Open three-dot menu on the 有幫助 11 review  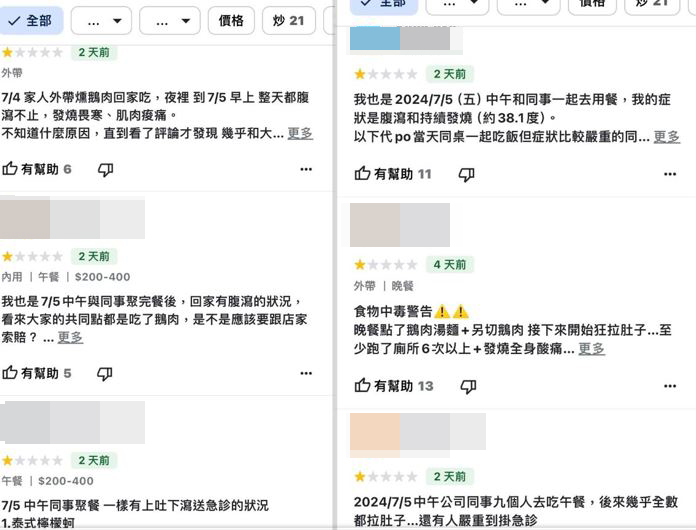pyautogui.click(x=669, y=174)
